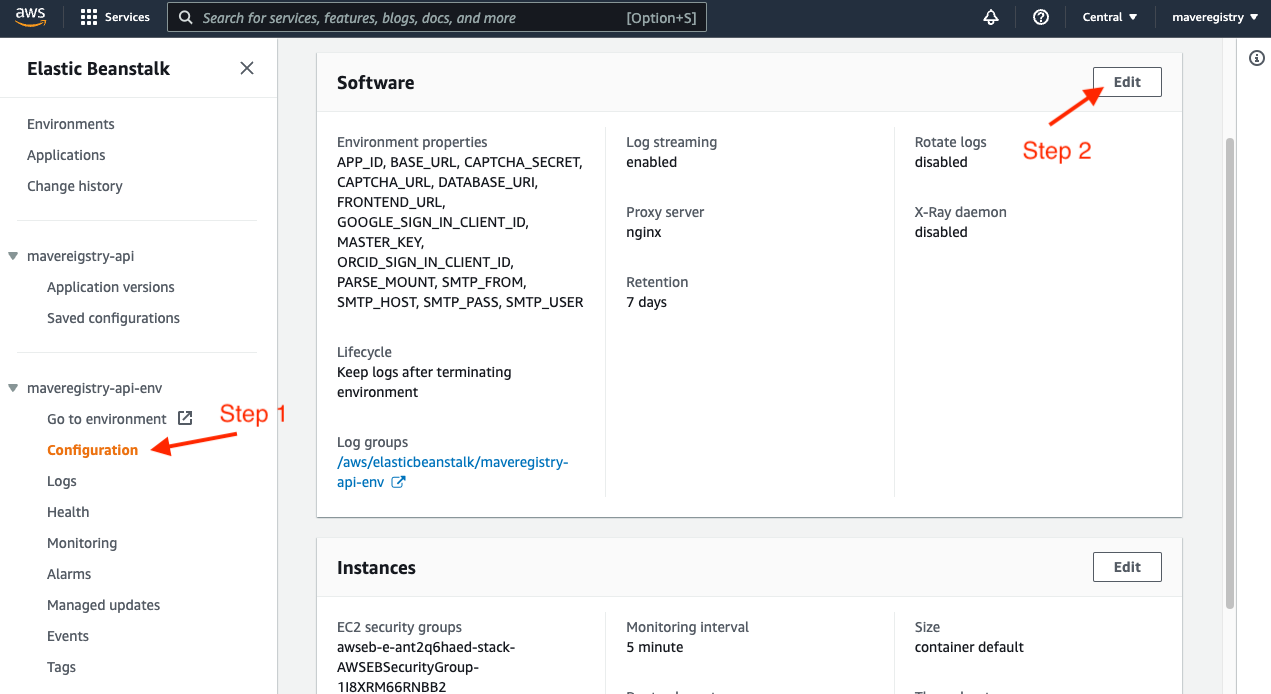Image resolution: width=1271 pixels, height=694 pixels.
Task: Click the AWS logo home icon
Action: click(30, 17)
